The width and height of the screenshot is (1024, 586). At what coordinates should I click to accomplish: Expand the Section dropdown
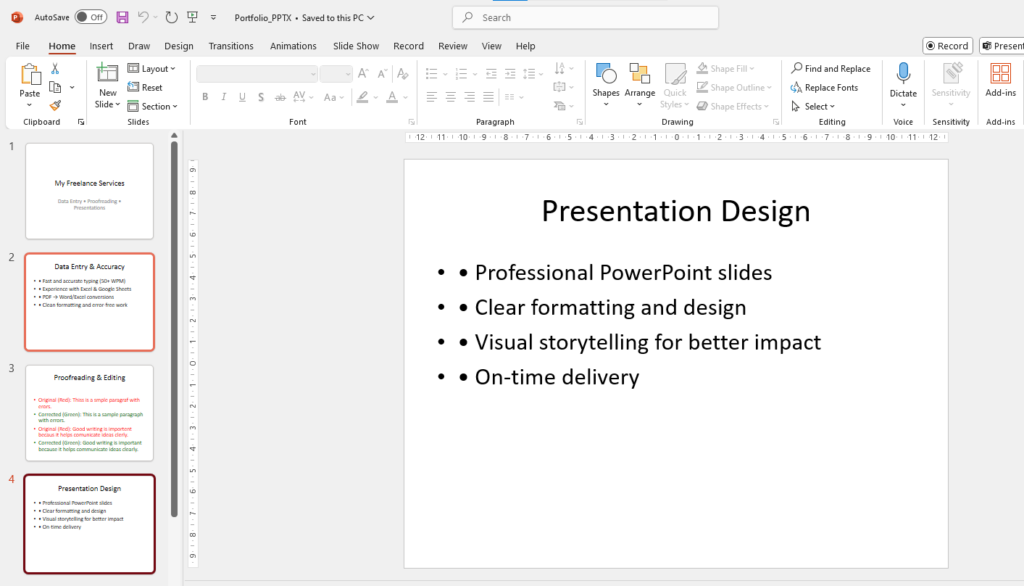pyautogui.click(x=152, y=106)
